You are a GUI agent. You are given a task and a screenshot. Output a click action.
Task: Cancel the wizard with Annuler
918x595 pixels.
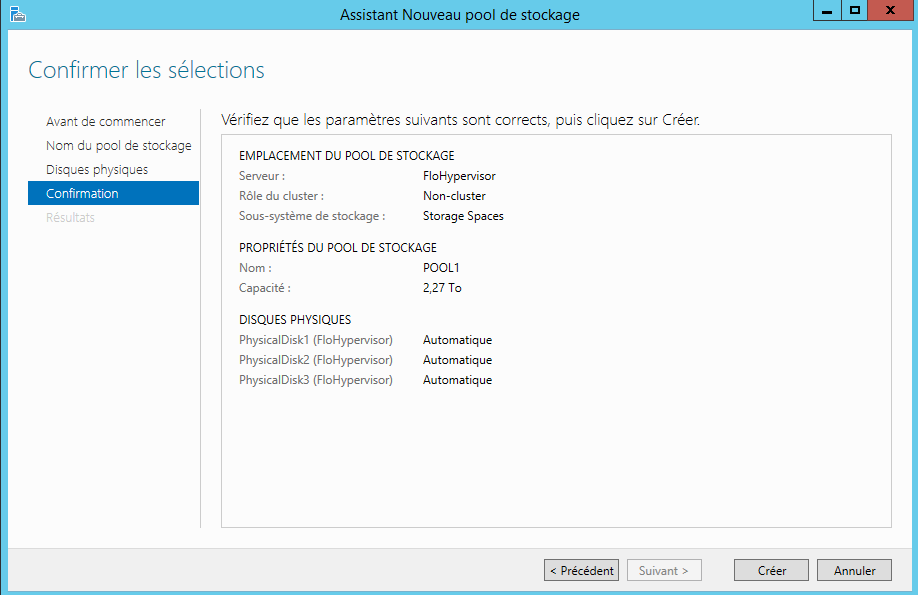tap(855, 571)
